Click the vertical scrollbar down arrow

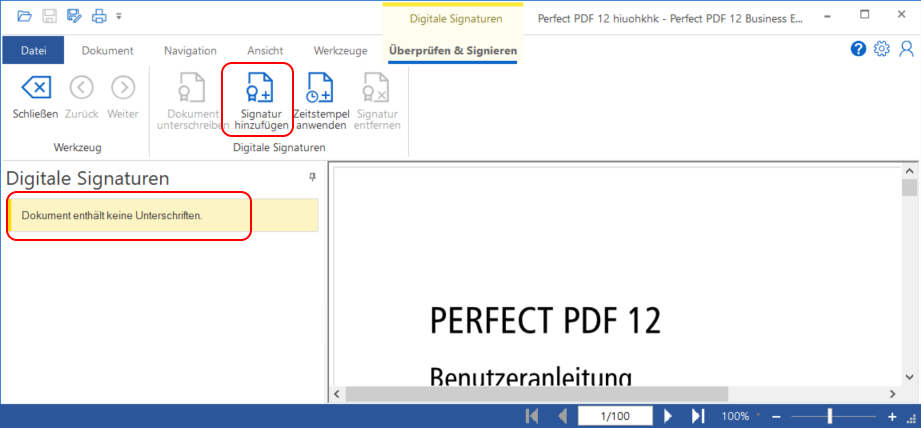910,377
